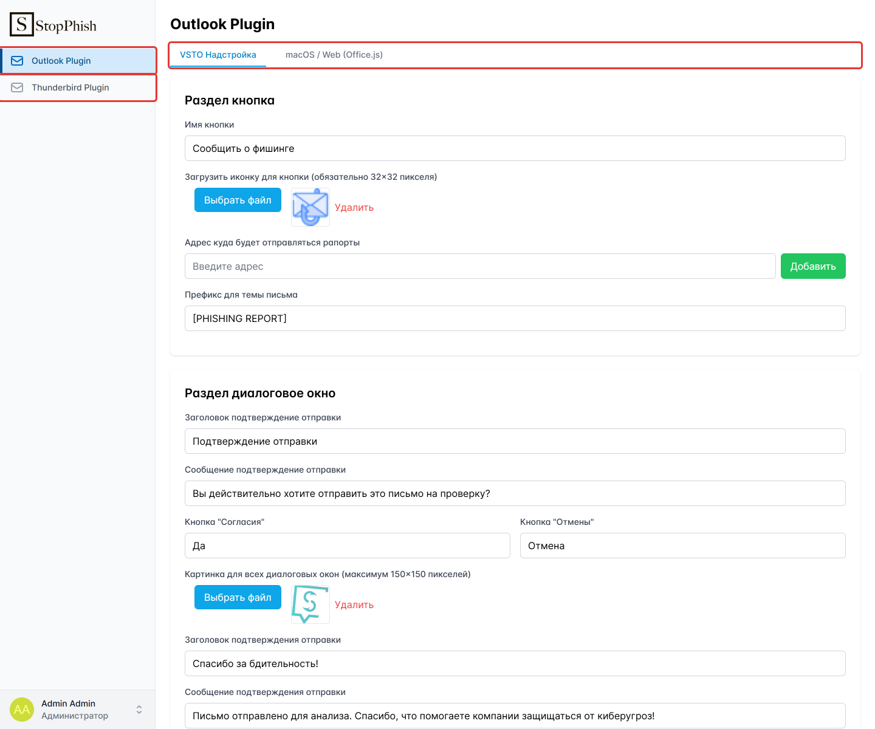This screenshot has width=875, height=729.
Task: Open Thunderbird Plugin in the sidebar
Action: [78, 88]
